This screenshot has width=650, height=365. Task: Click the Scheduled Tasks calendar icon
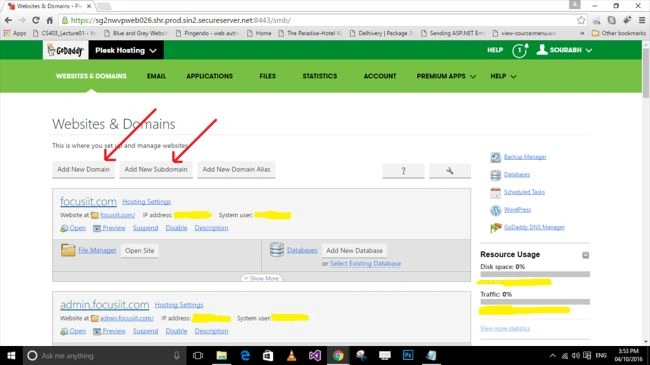(495, 192)
